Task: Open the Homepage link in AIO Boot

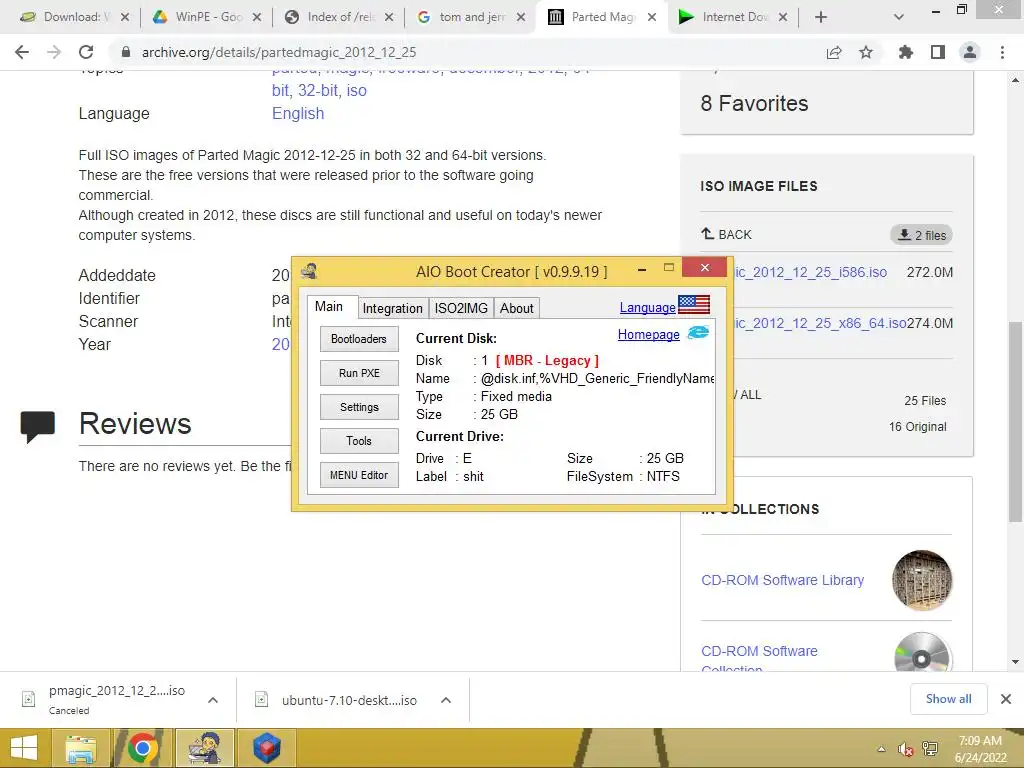Action: 648,334
